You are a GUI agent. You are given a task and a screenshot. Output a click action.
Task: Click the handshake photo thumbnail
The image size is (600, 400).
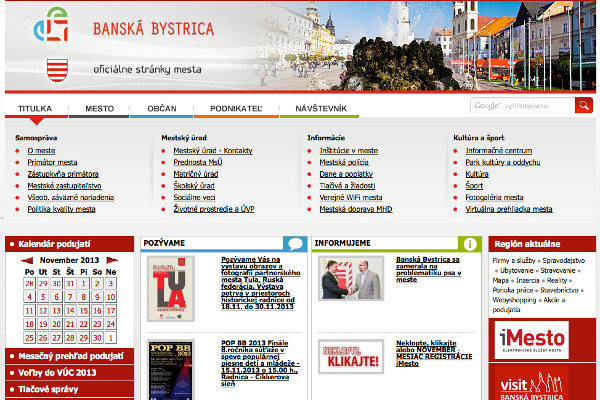(351, 278)
